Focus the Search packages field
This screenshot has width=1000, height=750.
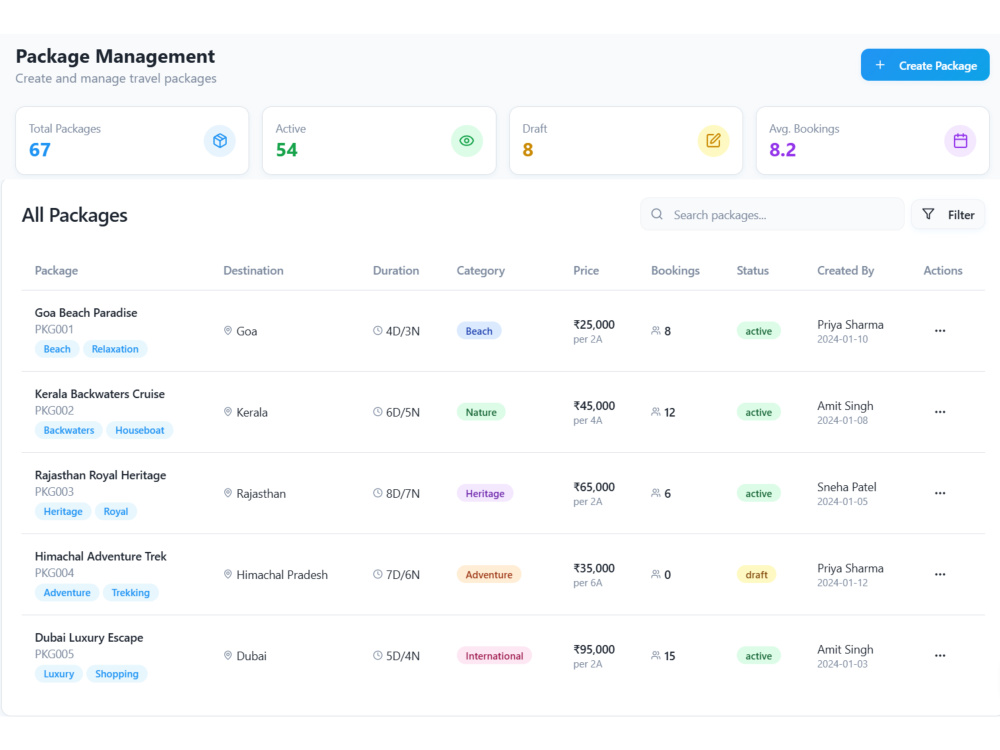pos(772,214)
